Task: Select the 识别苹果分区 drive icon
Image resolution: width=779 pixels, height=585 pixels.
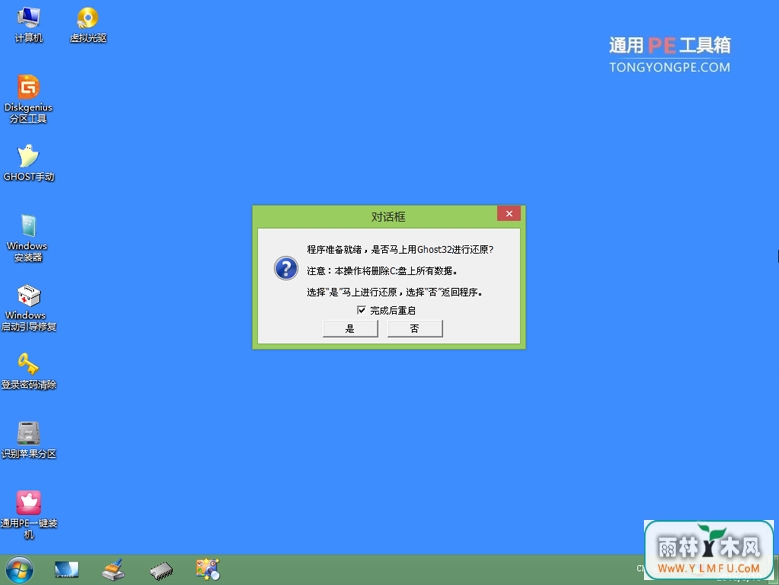Action: pos(28,439)
